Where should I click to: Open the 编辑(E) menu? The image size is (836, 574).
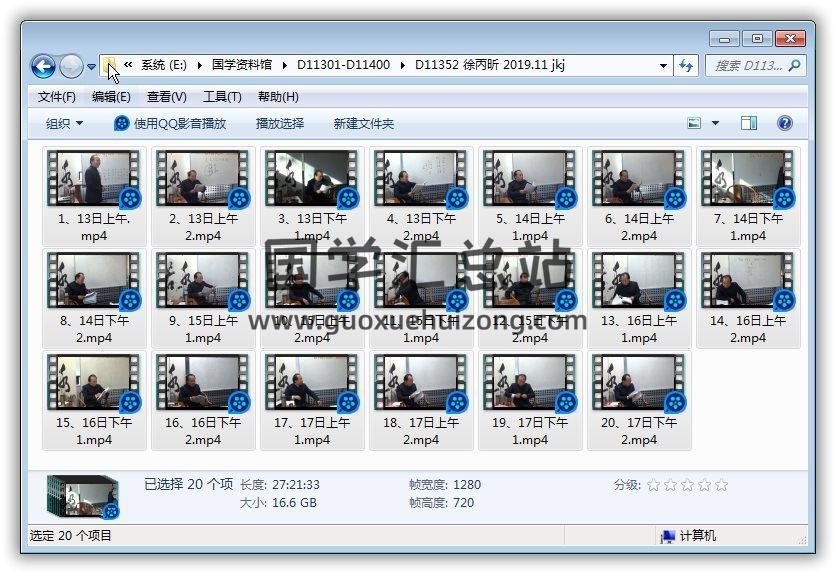(x=111, y=96)
